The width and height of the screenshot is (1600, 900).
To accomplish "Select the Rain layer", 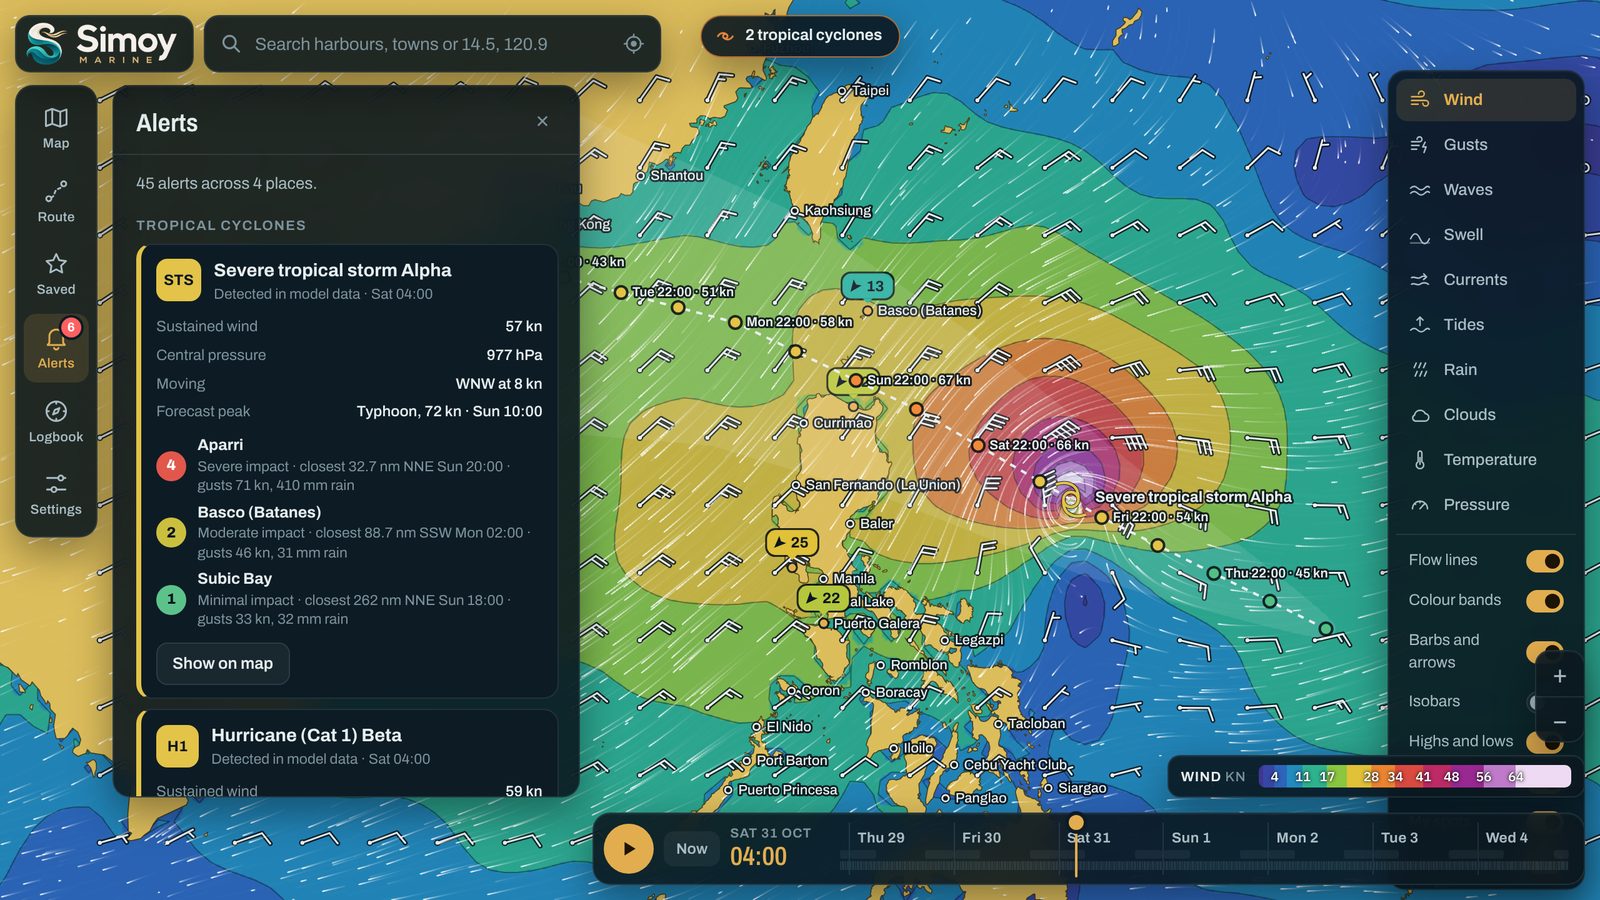I will coord(1486,369).
